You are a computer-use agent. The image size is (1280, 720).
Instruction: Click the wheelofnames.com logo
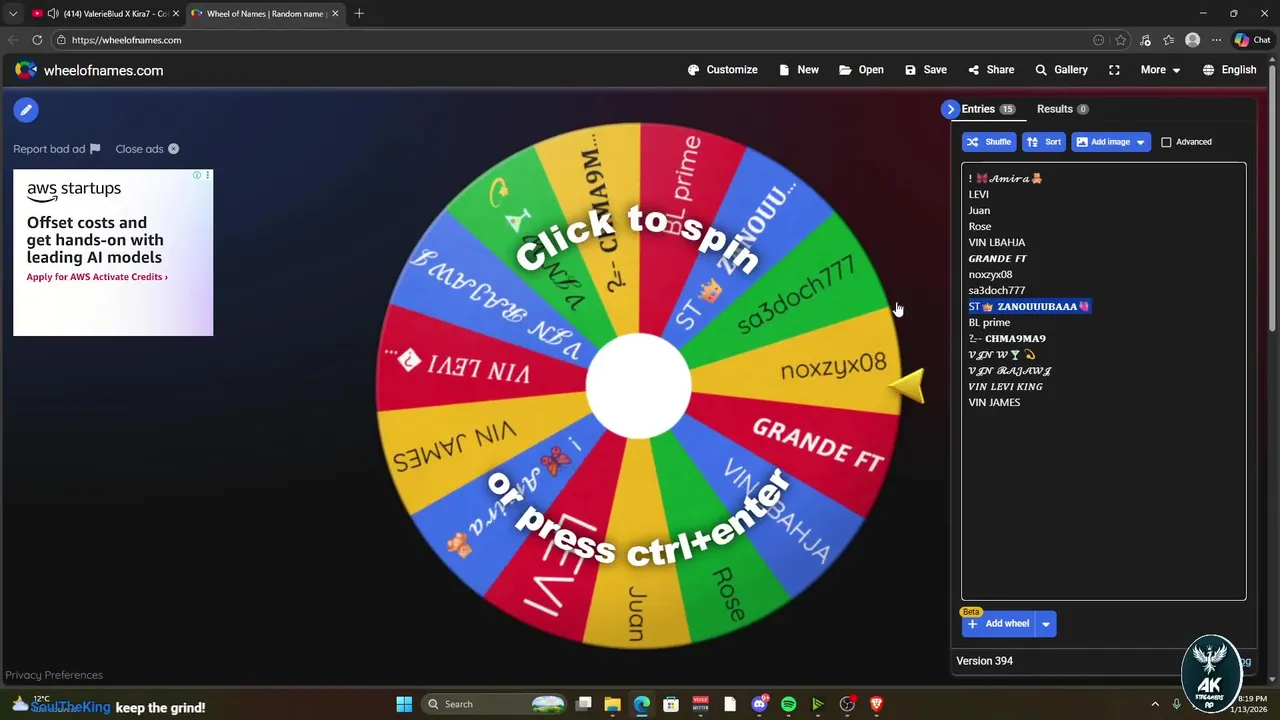point(89,70)
